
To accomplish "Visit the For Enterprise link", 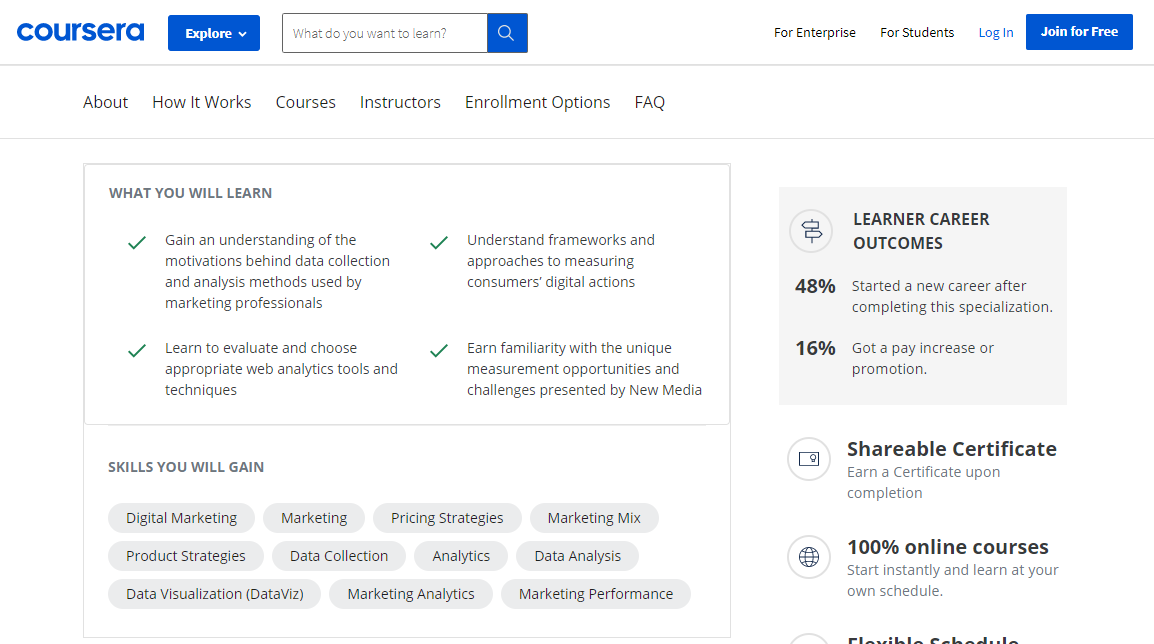I will [814, 32].
